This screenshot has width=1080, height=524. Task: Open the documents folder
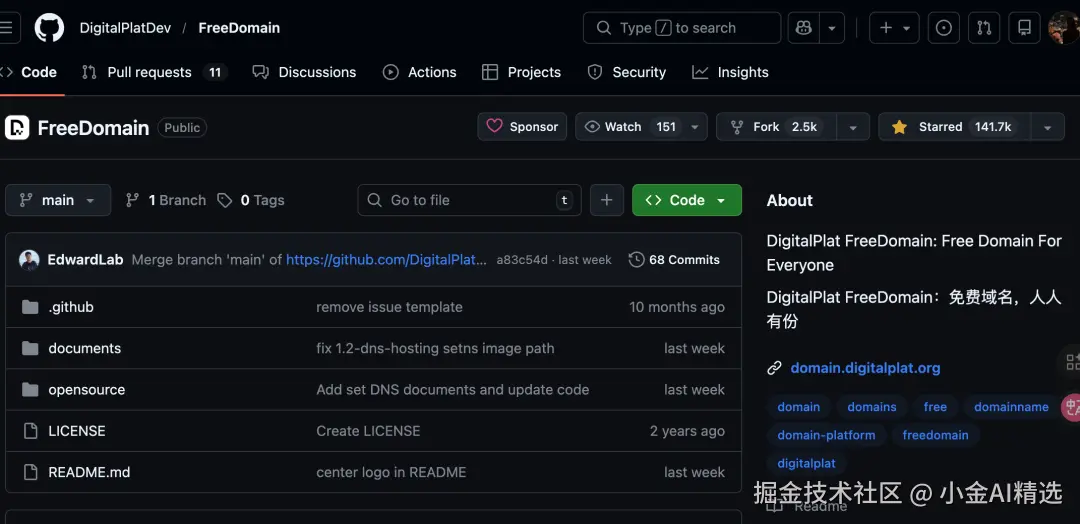click(85, 348)
